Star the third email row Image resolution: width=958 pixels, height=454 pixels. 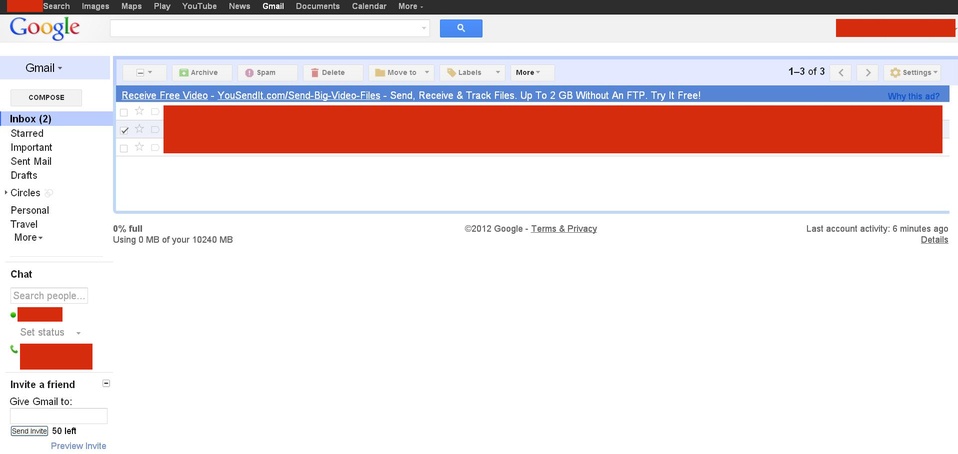coord(139,147)
